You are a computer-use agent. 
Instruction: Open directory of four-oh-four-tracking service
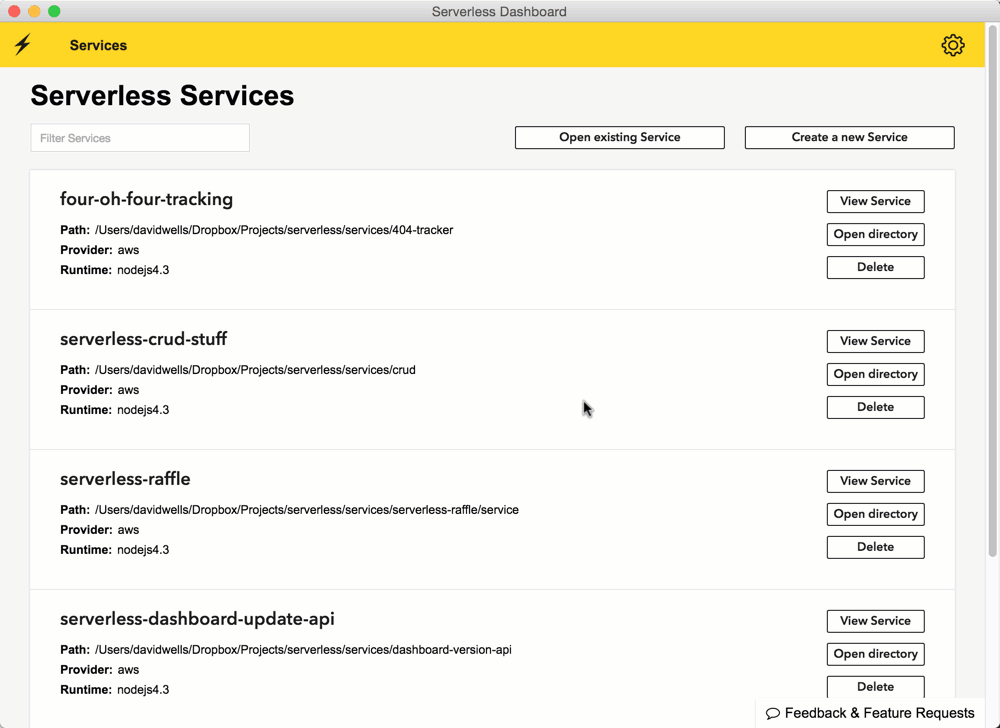[875, 234]
